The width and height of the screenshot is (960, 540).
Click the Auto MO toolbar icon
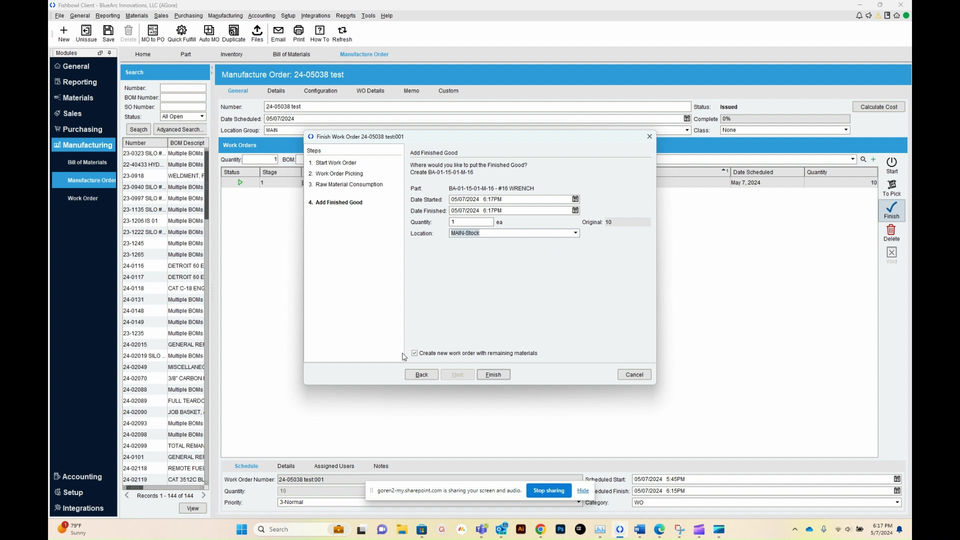(x=209, y=34)
